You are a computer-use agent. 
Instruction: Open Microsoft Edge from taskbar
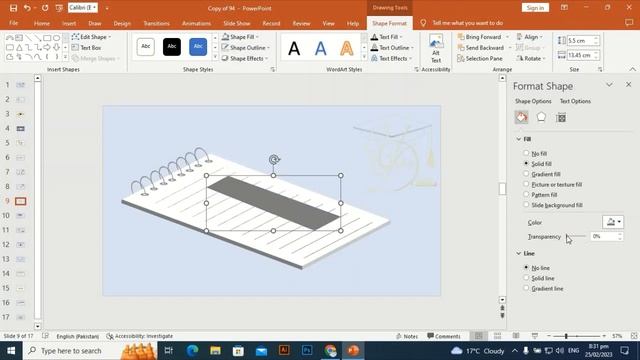(192, 351)
